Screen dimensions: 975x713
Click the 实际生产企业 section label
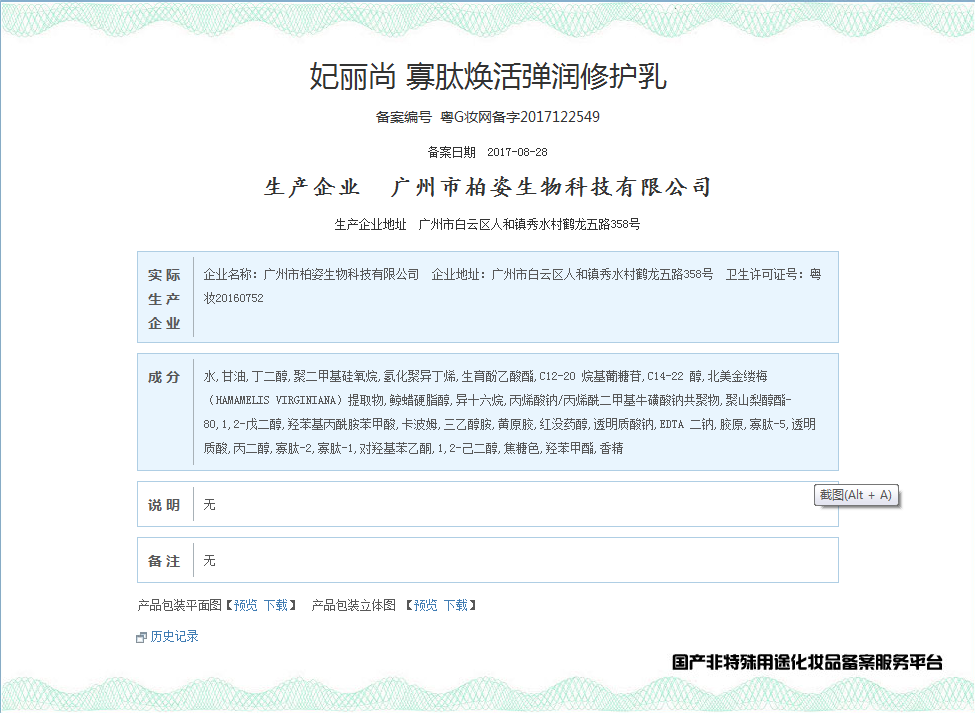click(x=164, y=298)
